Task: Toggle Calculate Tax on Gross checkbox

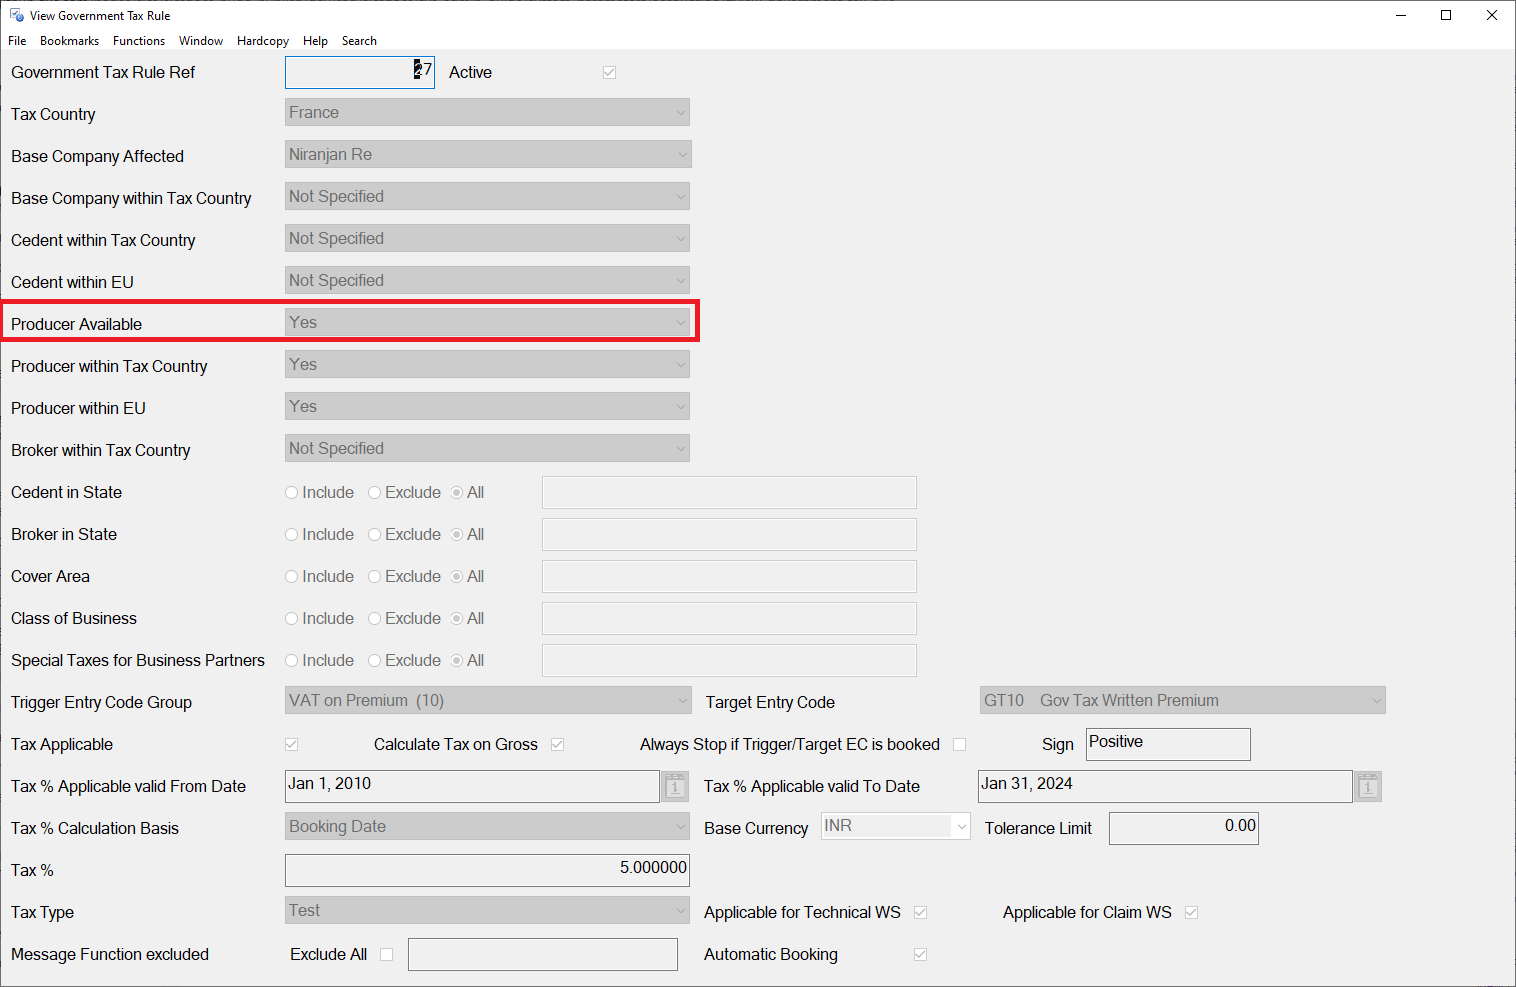Action: click(x=558, y=745)
